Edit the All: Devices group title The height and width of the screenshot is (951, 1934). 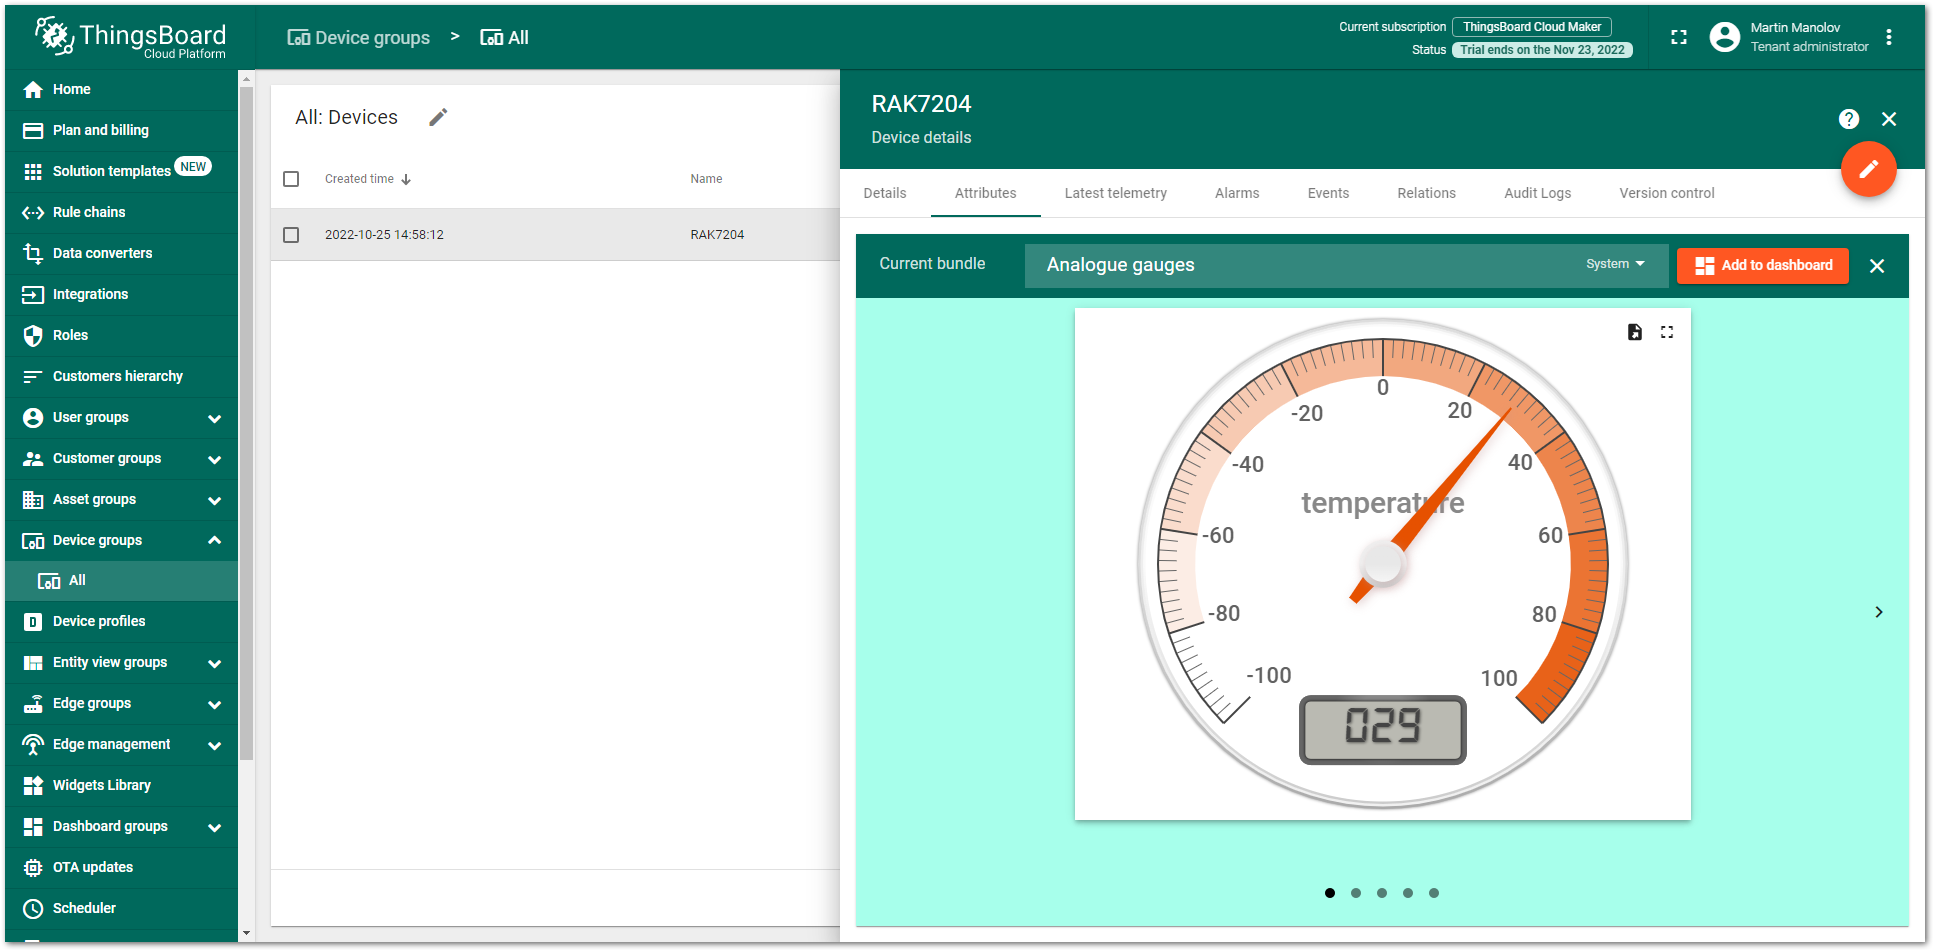pyautogui.click(x=438, y=118)
